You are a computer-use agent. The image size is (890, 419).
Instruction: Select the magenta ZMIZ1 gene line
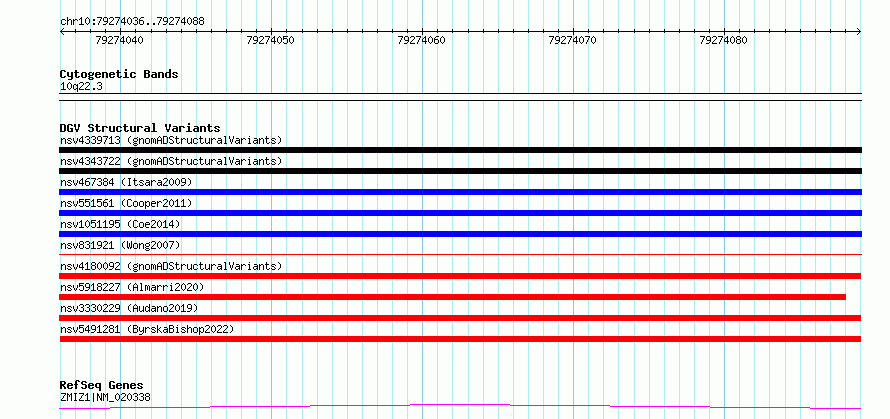(x=460, y=407)
